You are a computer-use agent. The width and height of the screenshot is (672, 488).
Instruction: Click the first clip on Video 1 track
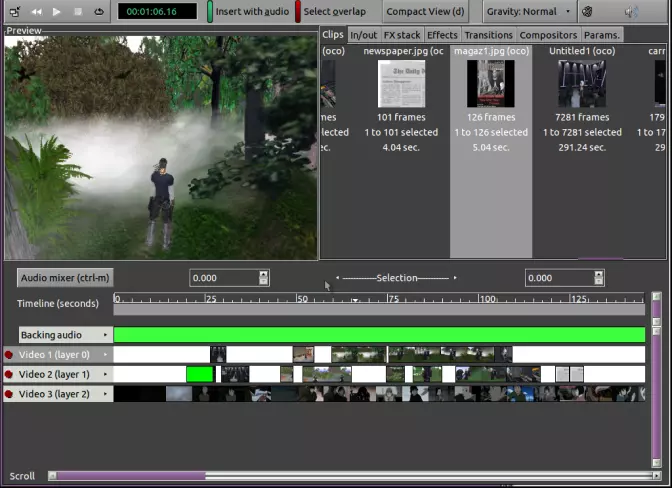point(218,355)
